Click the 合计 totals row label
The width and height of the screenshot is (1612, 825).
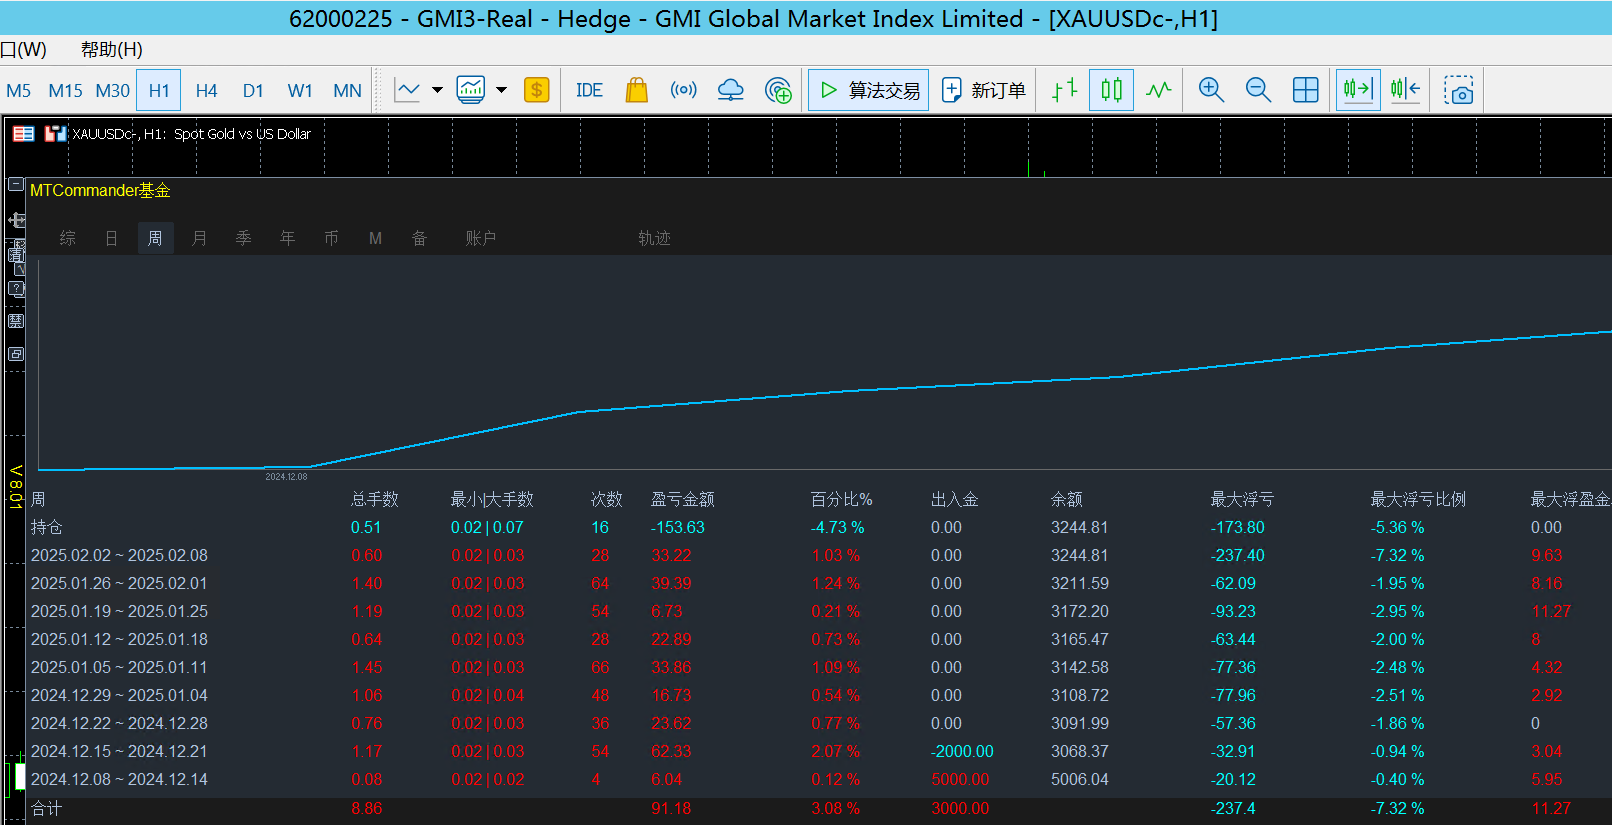47,808
